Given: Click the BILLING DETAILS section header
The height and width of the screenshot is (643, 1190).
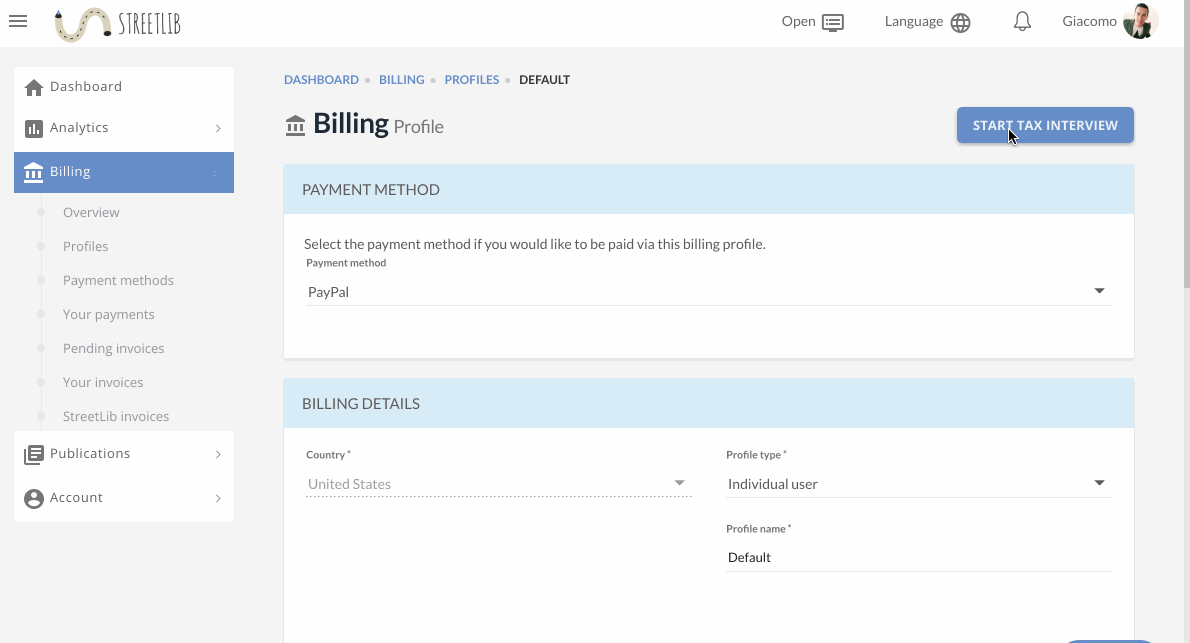Looking at the screenshot, I should [x=709, y=404].
